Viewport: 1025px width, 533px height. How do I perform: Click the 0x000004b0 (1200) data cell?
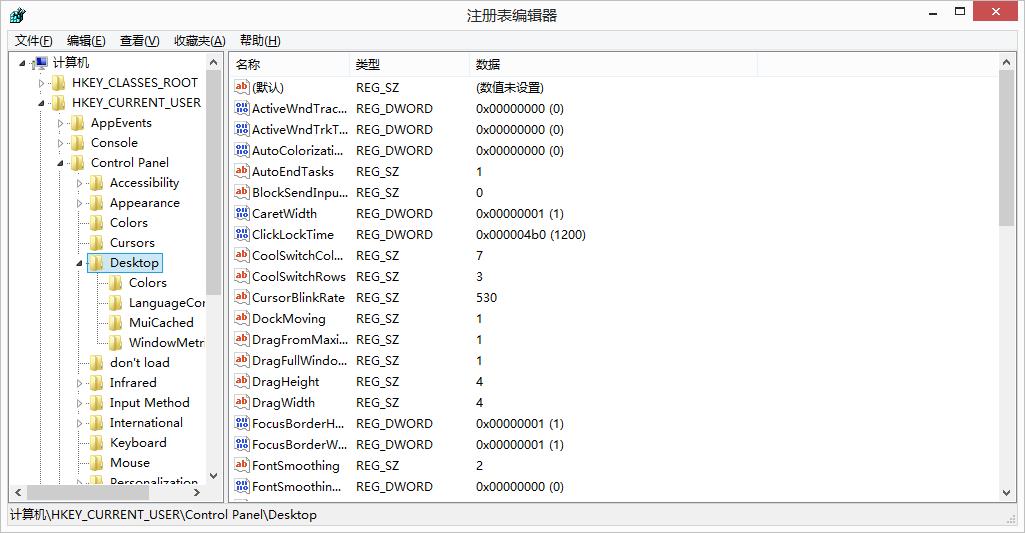tap(531, 234)
